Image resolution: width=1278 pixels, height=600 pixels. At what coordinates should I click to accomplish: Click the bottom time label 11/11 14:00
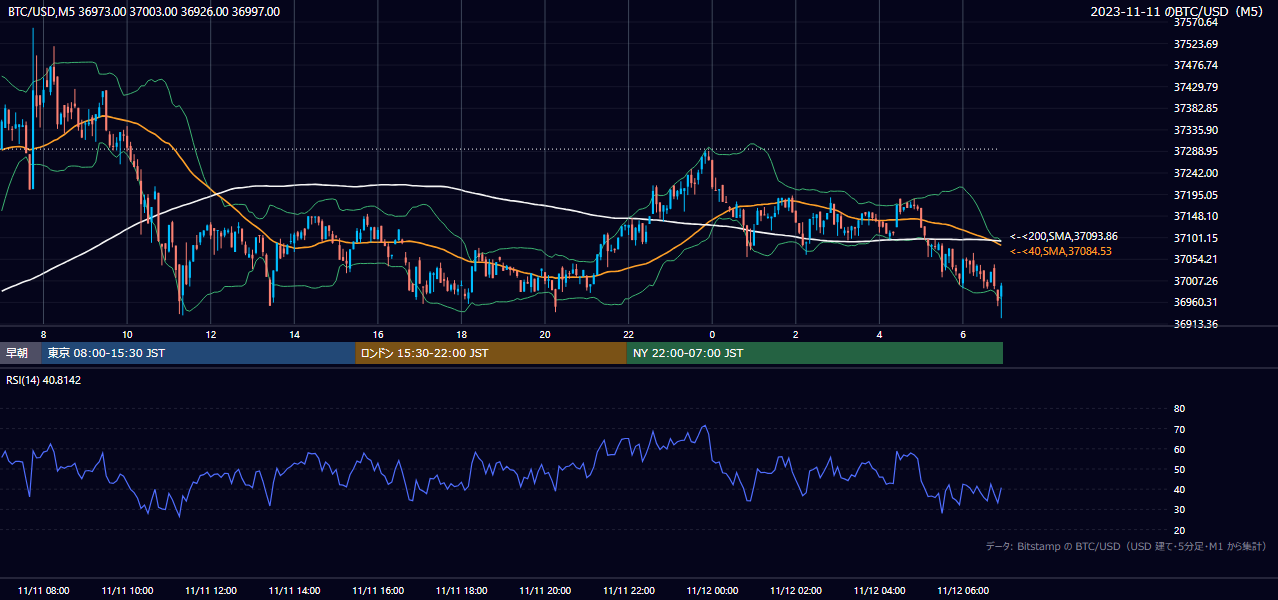294,590
